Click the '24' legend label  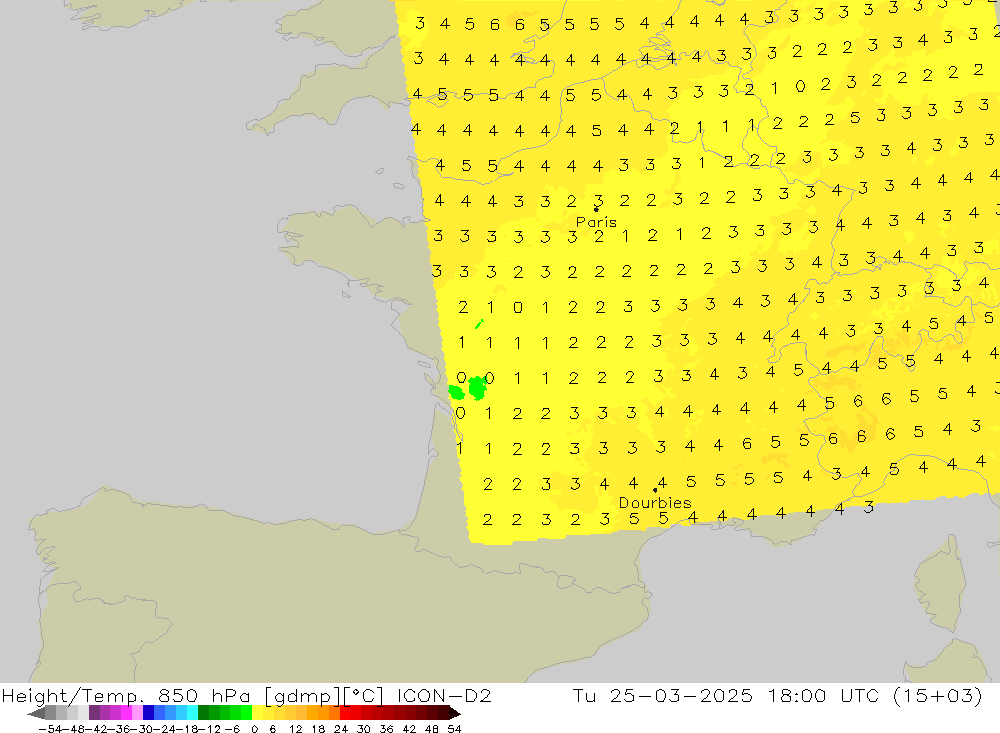point(341,729)
